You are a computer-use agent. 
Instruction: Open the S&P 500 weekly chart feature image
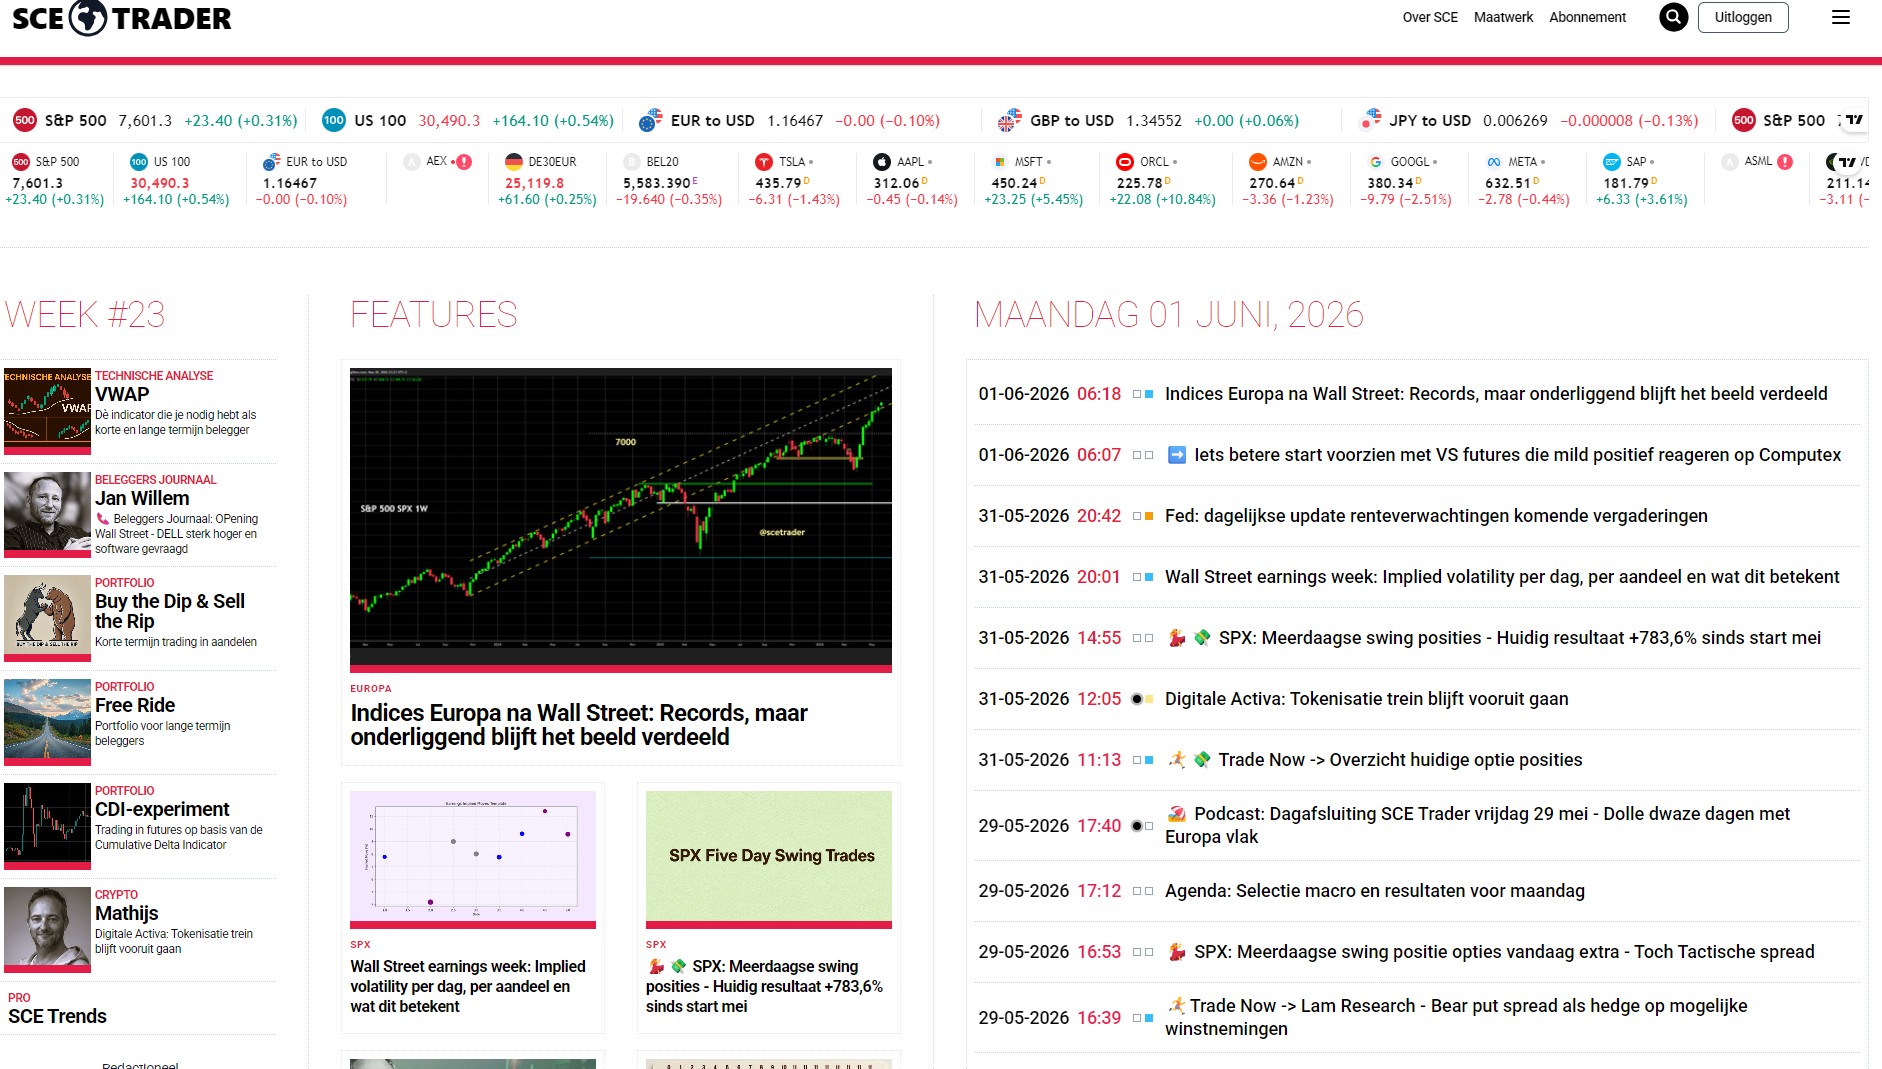tap(621, 518)
